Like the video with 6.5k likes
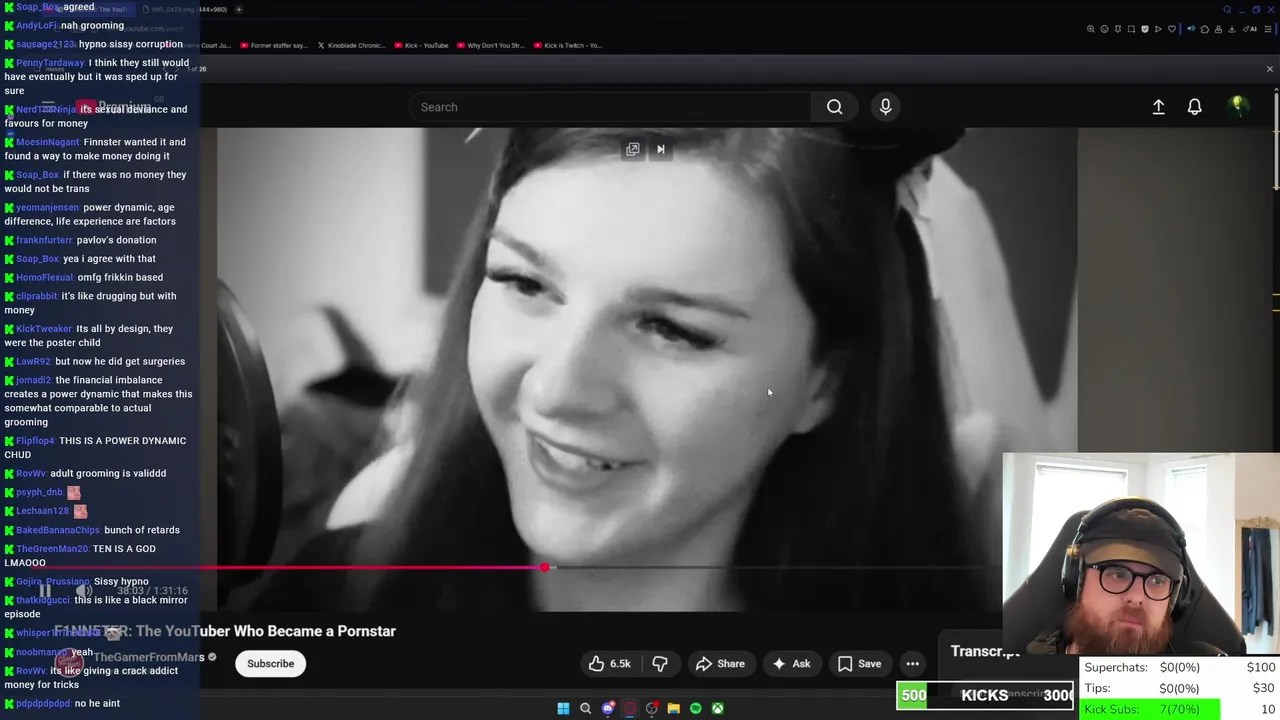The height and width of the screenshot is (720, 1280). pyautogui.click(x=609, y=664)
